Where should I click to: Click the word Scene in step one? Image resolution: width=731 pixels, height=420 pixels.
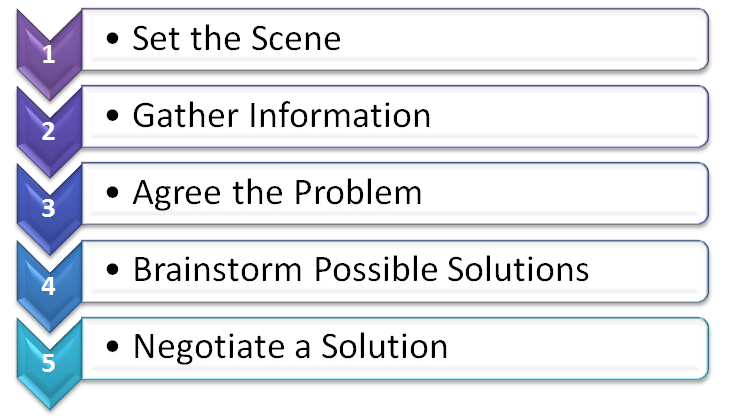[296, 38]
